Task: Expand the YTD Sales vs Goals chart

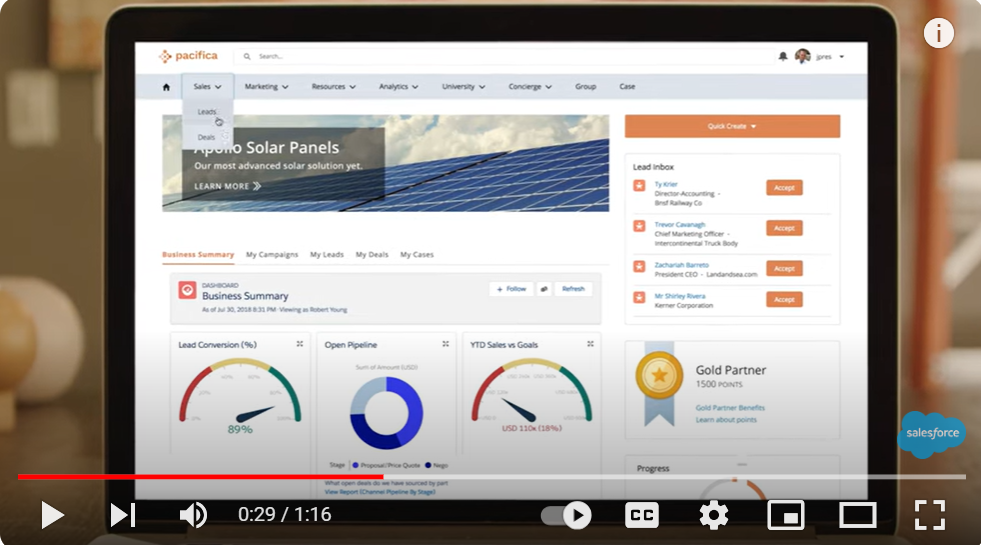Action: [590, 344]
